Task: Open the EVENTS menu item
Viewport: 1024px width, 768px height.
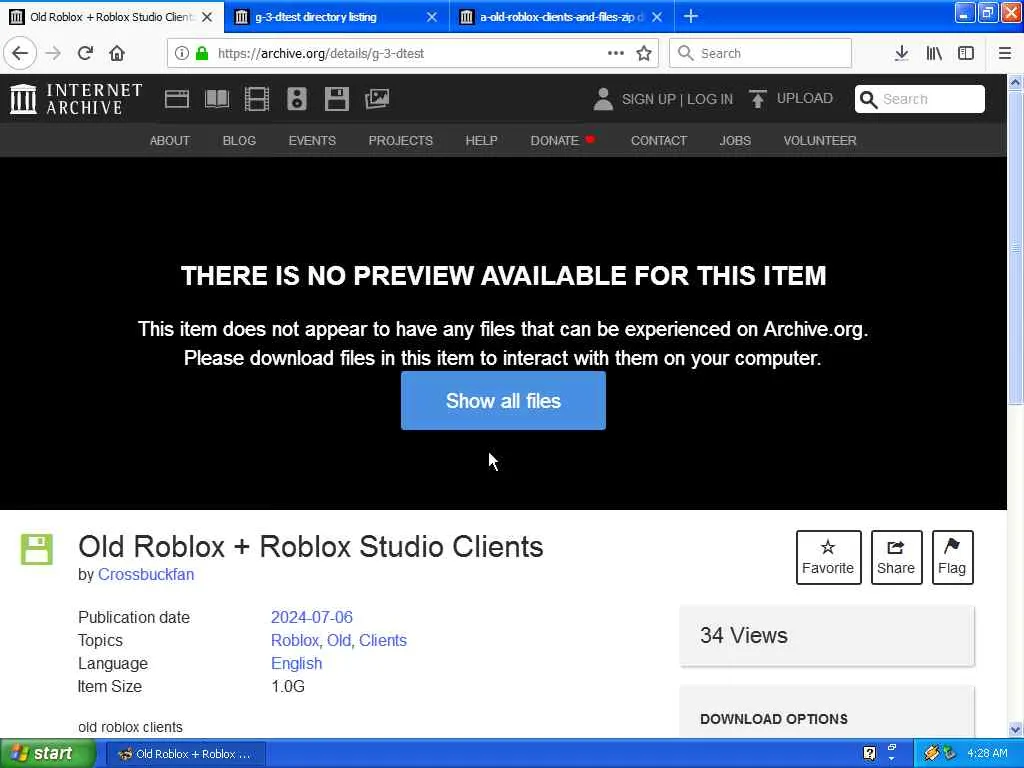Action: tap(312, 140)
